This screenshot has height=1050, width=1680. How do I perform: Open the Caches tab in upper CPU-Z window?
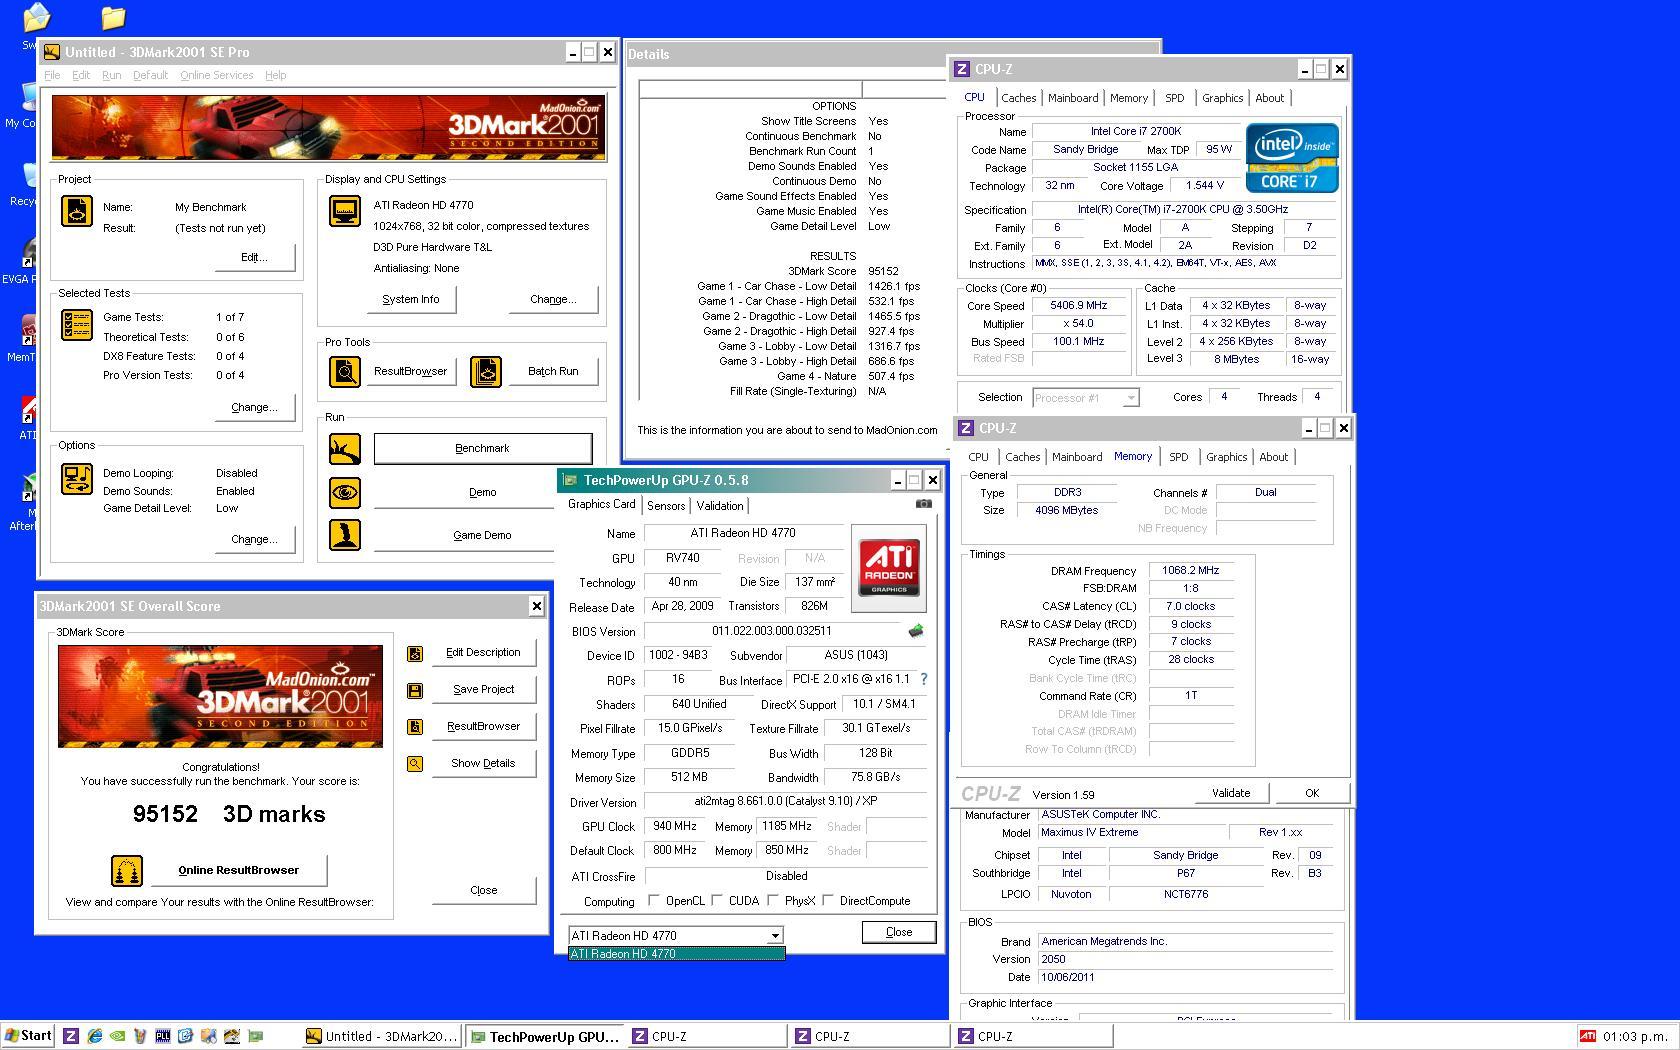(x=1018, y=98)
